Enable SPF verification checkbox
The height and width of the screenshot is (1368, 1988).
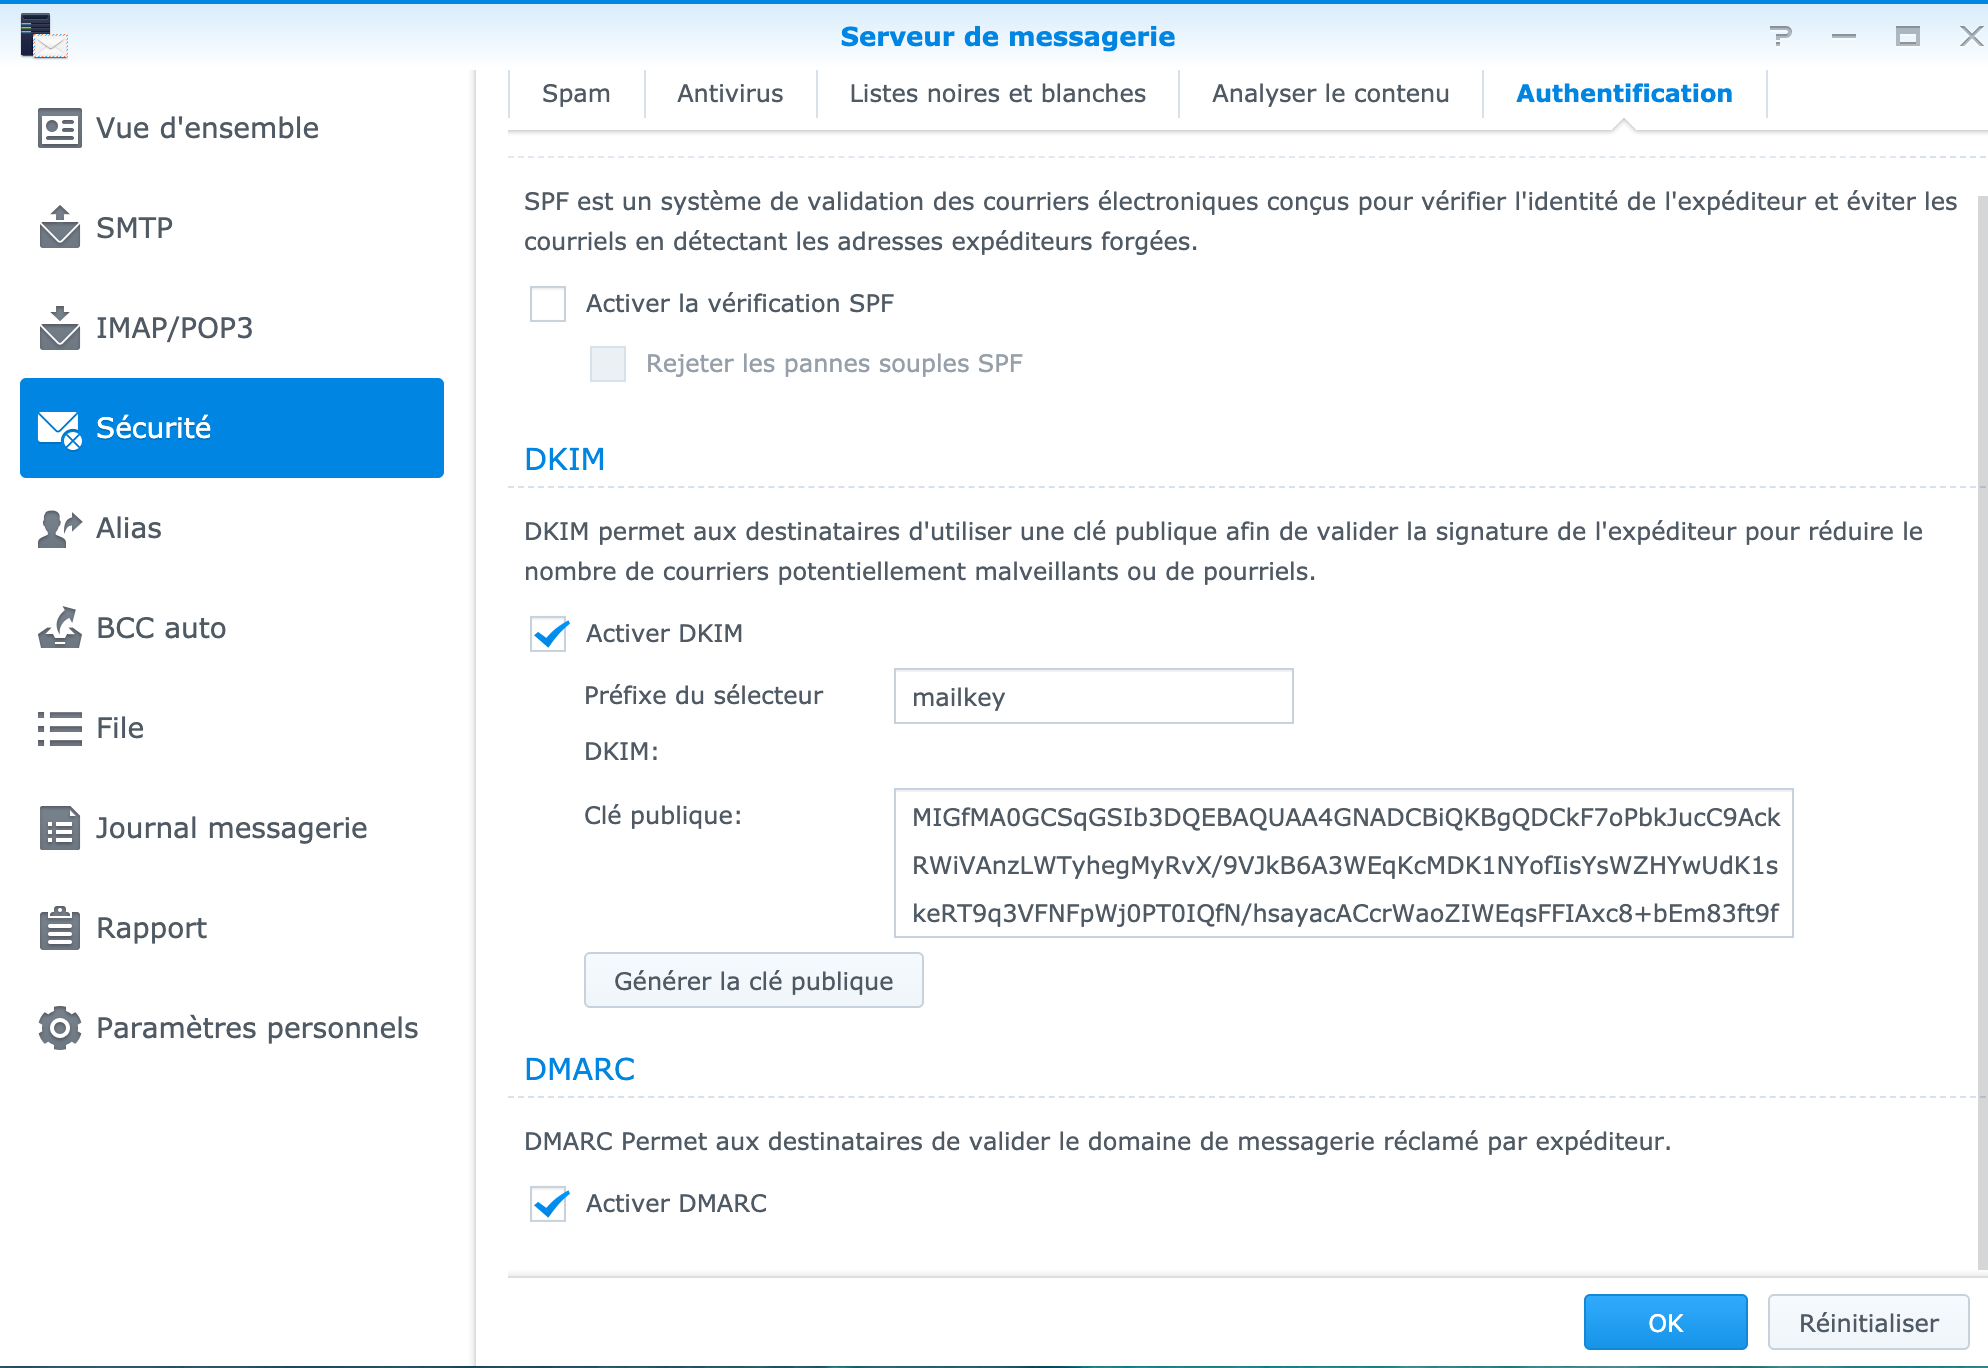click(x=548, y=304)
